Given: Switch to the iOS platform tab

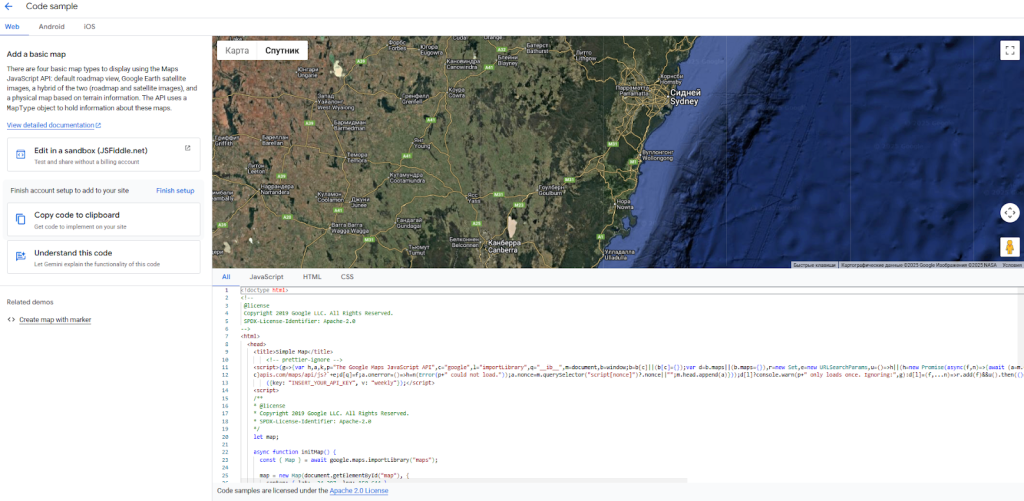Looking at the screenshot, I should pyautogui.click(x=90, y=26).
